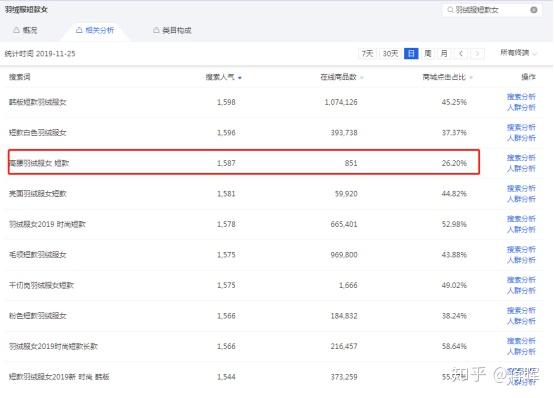This screenshot has height=398, width=554.
Task: Click the 851 product count cell
Action: pos(351,163)
